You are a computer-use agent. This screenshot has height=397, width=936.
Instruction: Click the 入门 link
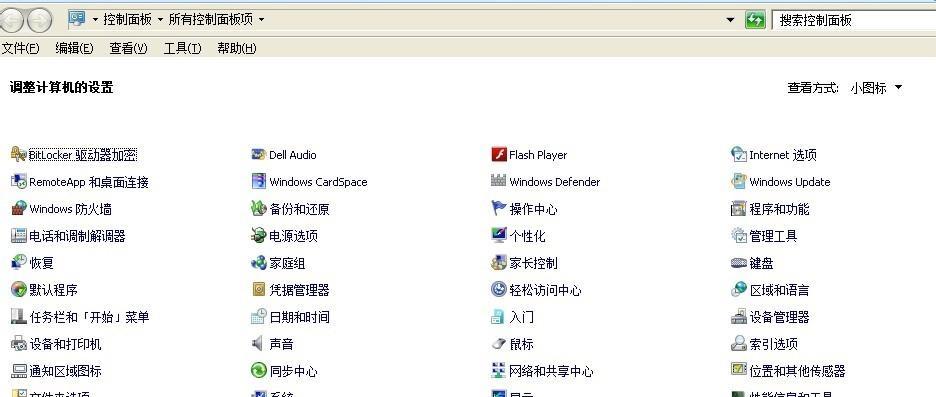(x=521, y=317)
